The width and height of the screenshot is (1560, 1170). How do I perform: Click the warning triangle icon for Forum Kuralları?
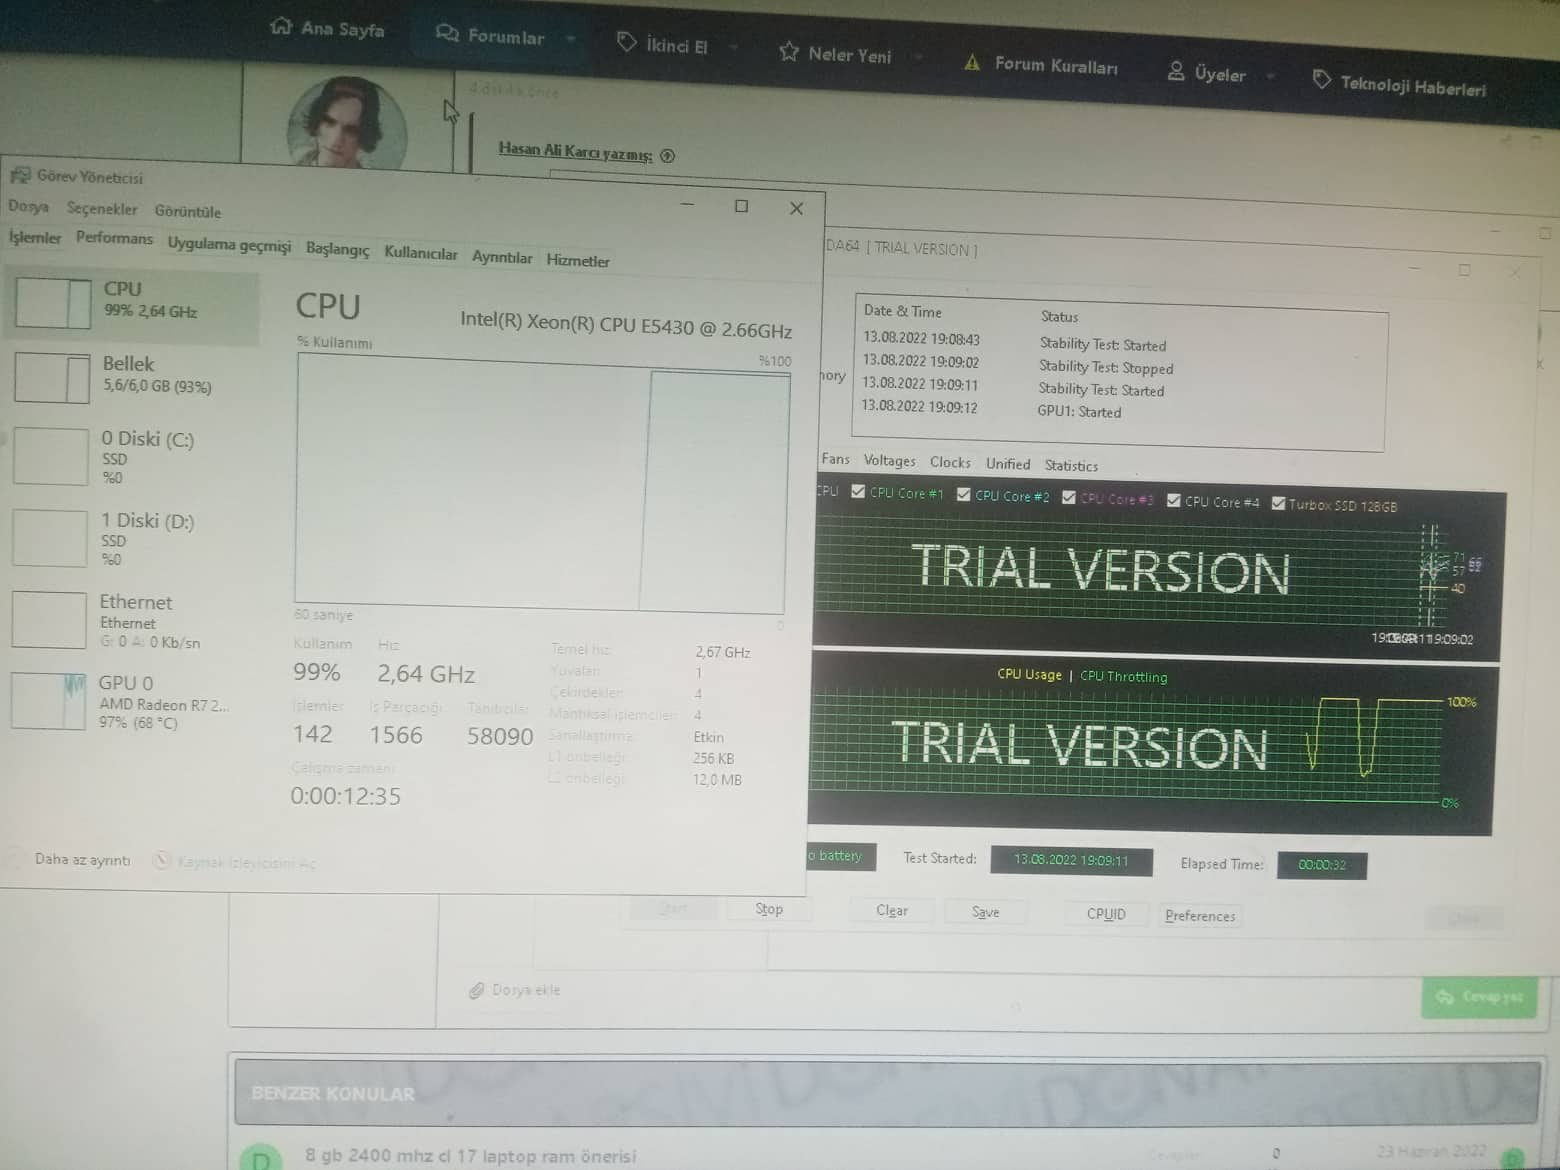click(x=972, y=62)
